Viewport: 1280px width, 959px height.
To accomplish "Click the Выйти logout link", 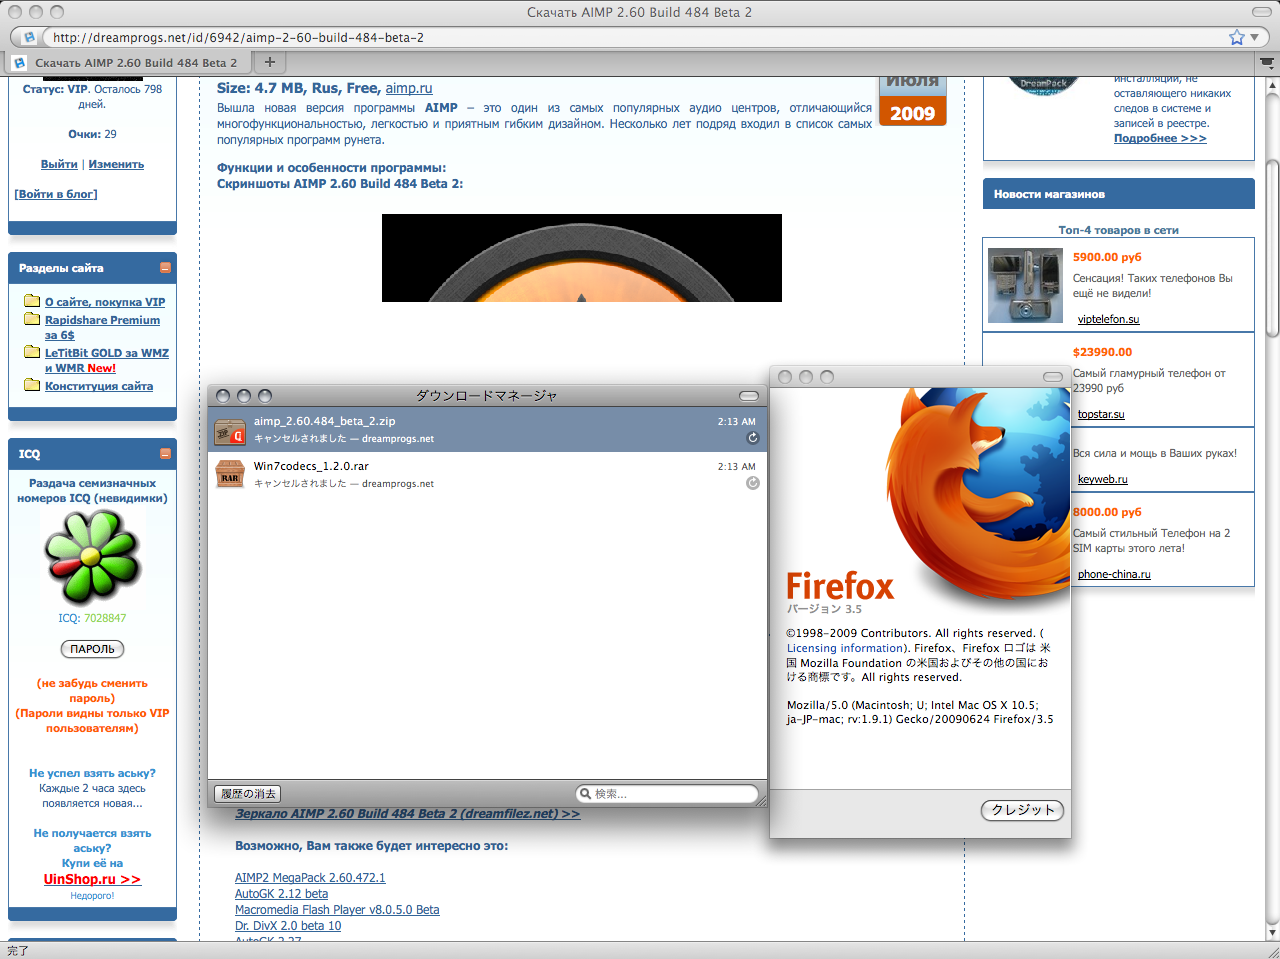I will tap(59, 164).
